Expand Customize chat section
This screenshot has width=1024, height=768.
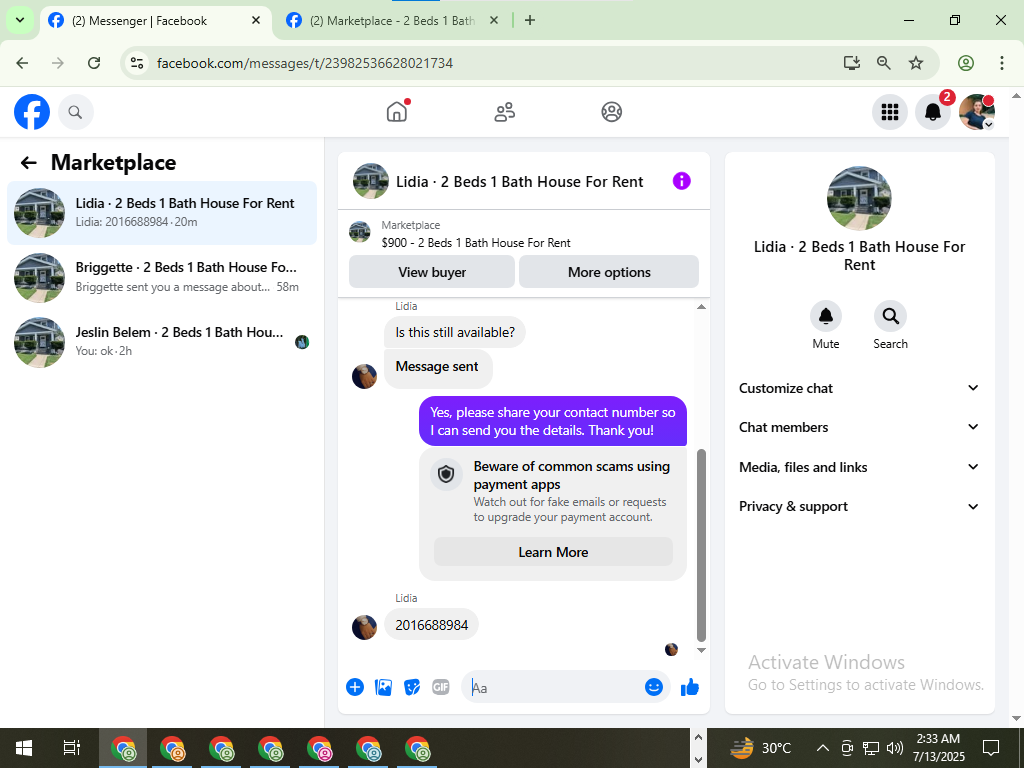pyautogui.click(x=859, y=389)
